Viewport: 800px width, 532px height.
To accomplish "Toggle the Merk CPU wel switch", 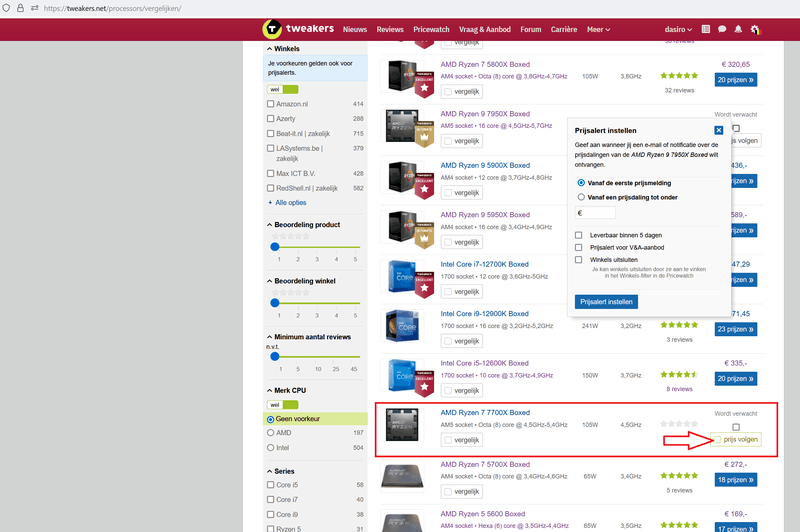I will point(283,404).
